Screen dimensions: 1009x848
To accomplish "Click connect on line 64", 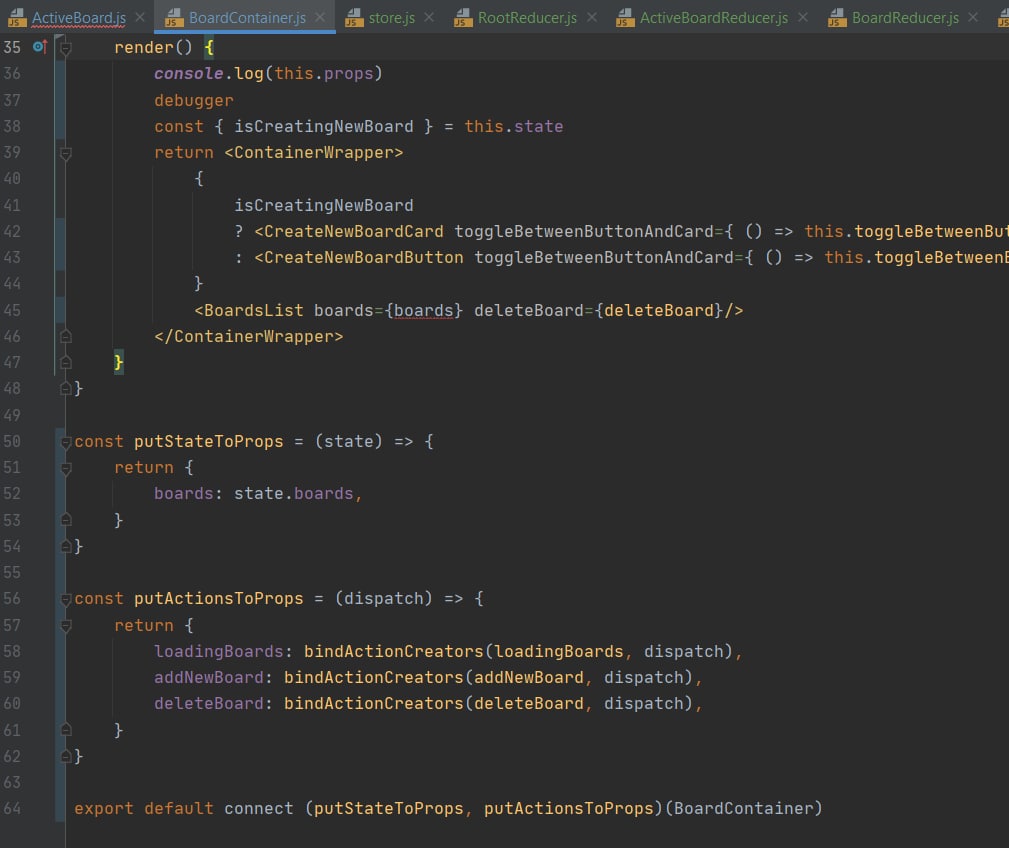I will click(x=259, y=809).
